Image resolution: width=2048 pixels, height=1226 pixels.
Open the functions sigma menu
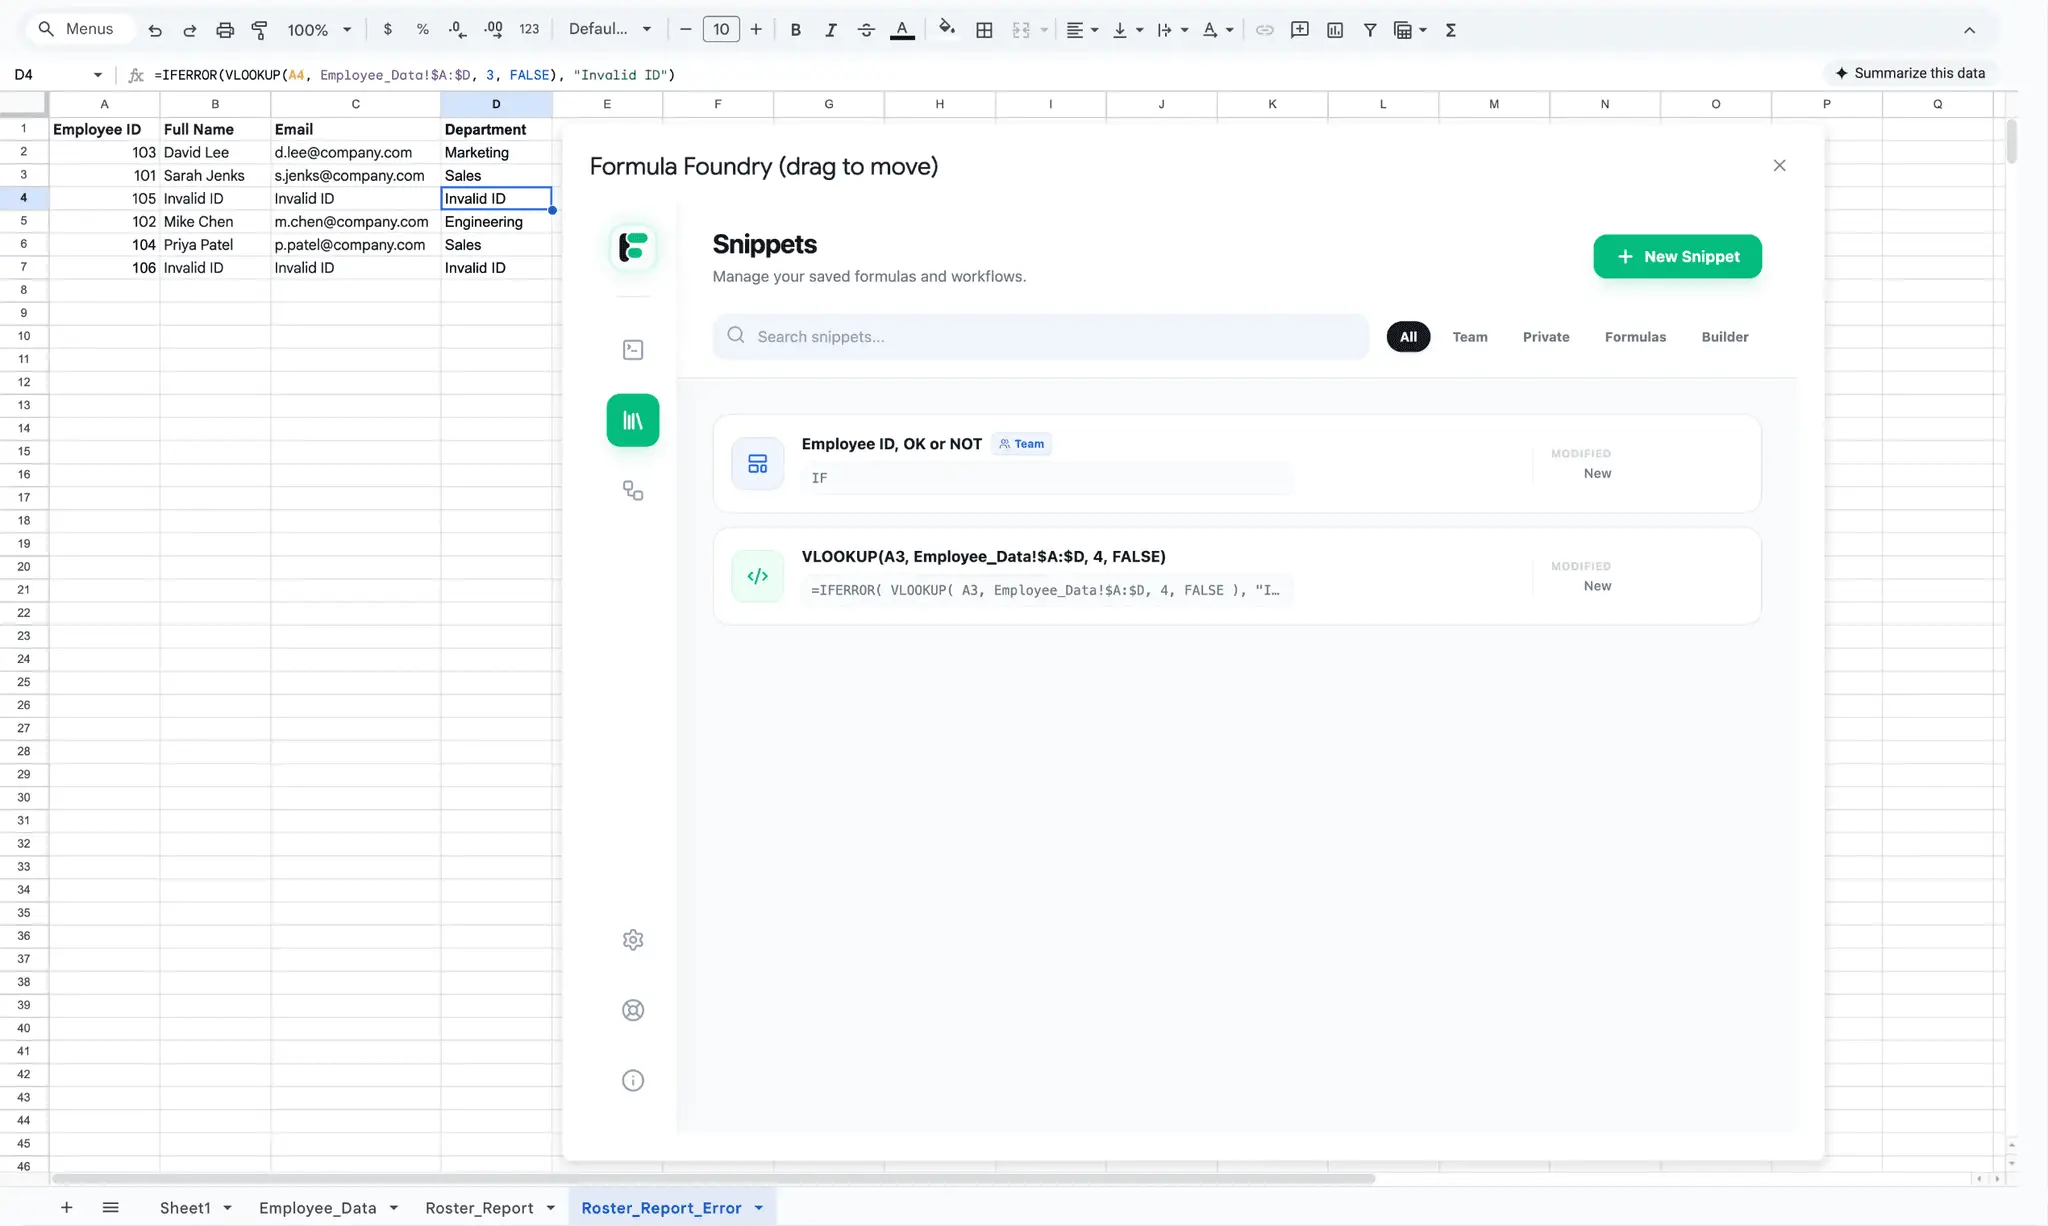[1451, 30]
